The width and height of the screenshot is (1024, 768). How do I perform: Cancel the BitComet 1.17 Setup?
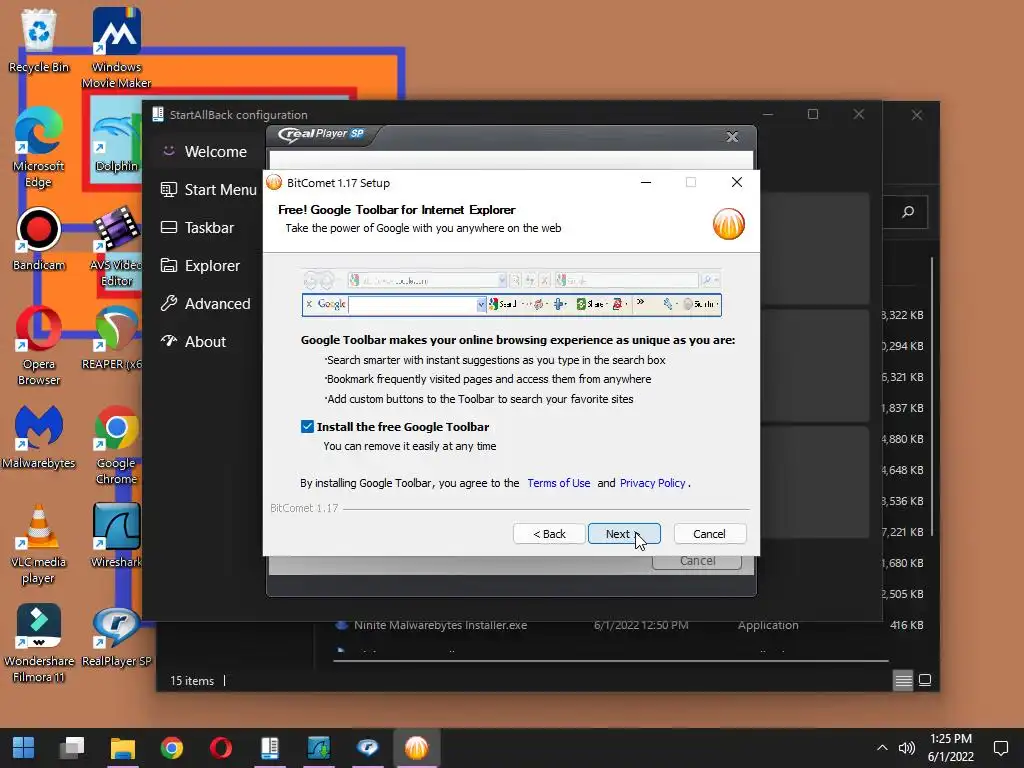(709, 534)
